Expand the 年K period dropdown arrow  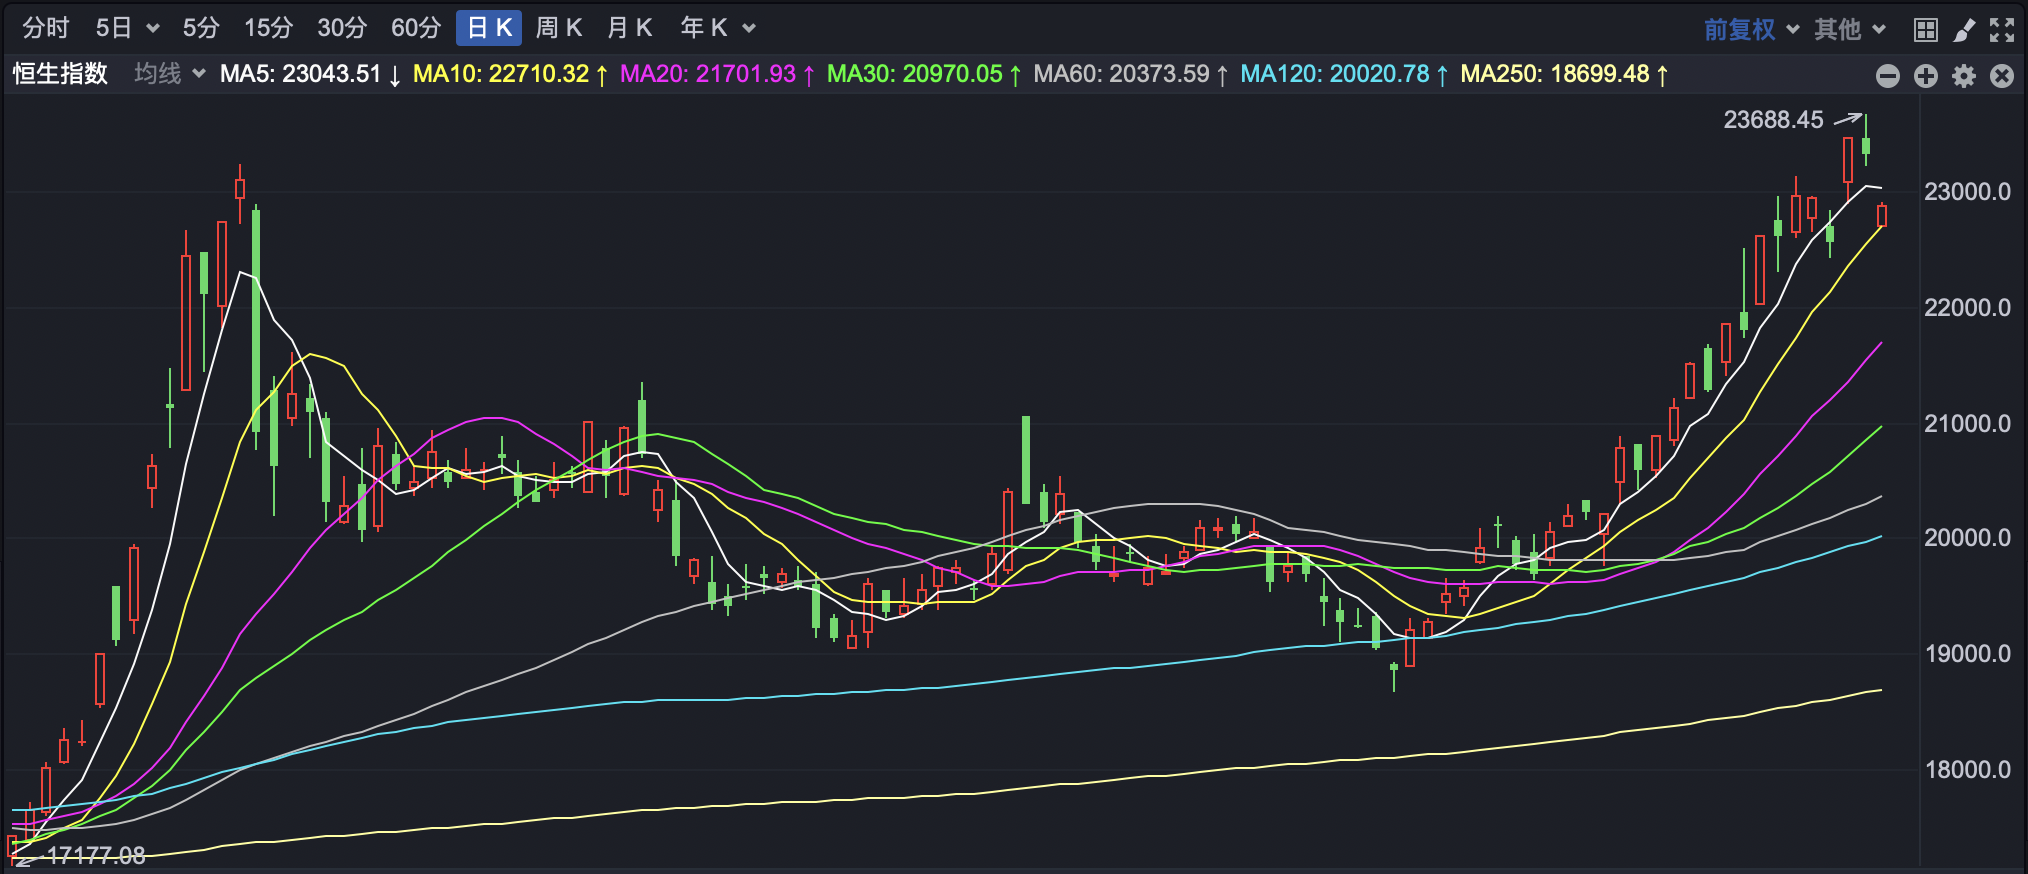coord(749,28)
